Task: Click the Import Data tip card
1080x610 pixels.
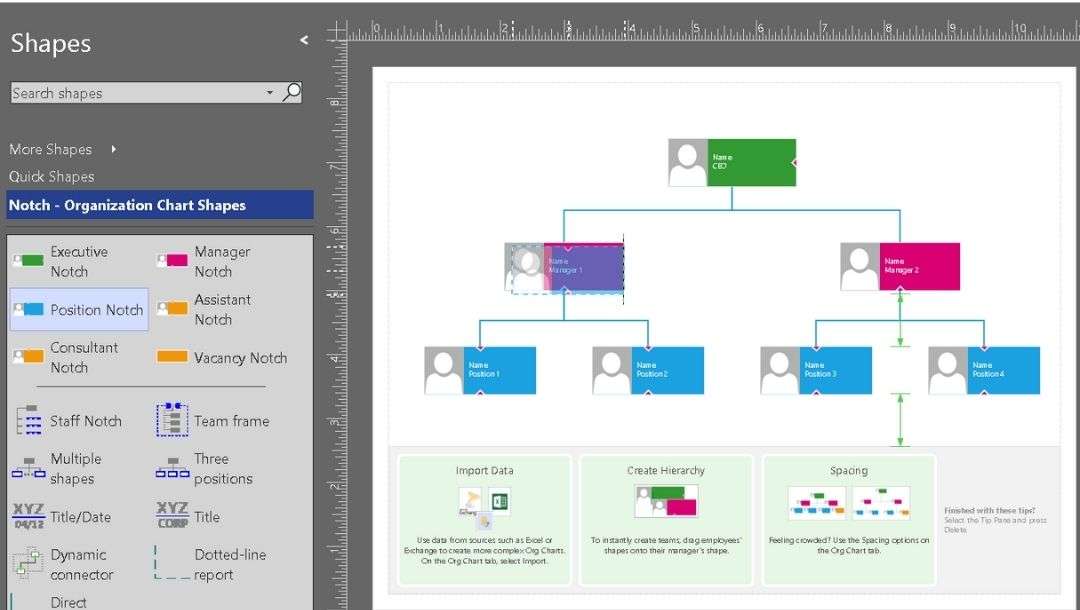Action: tap(483, 520)
